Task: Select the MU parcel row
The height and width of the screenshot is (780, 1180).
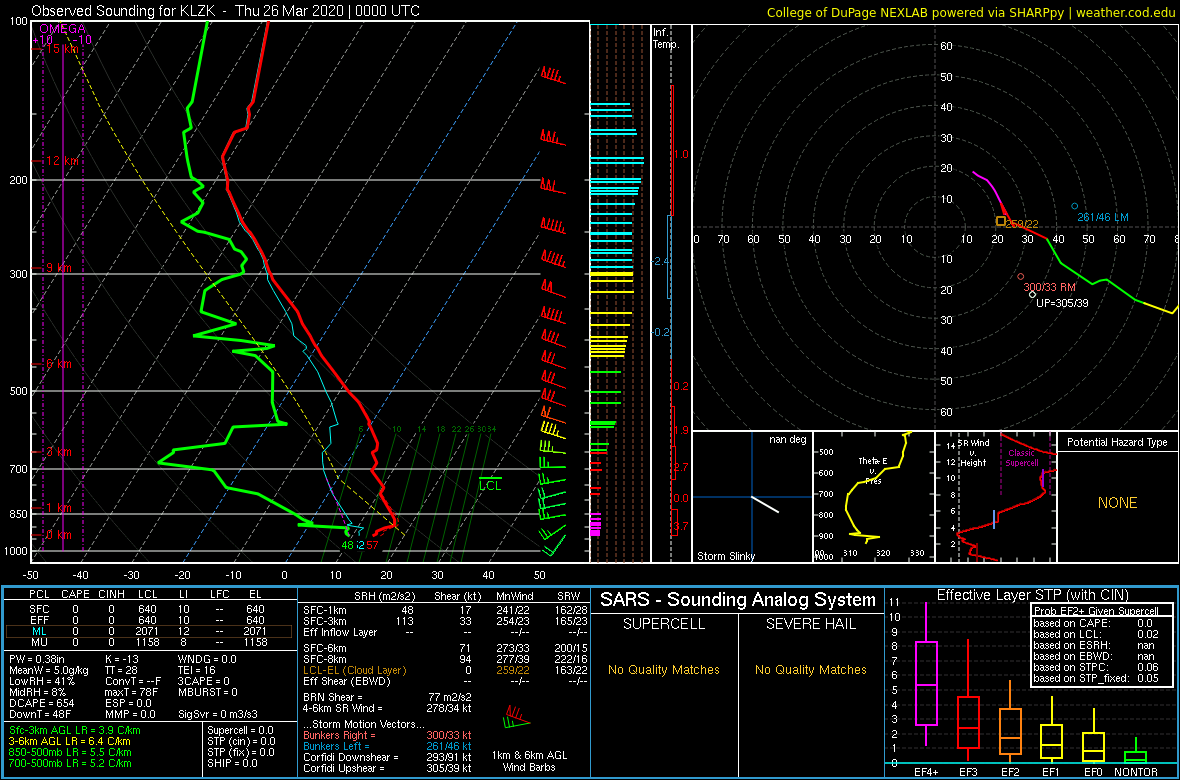Action: (149, 644)
